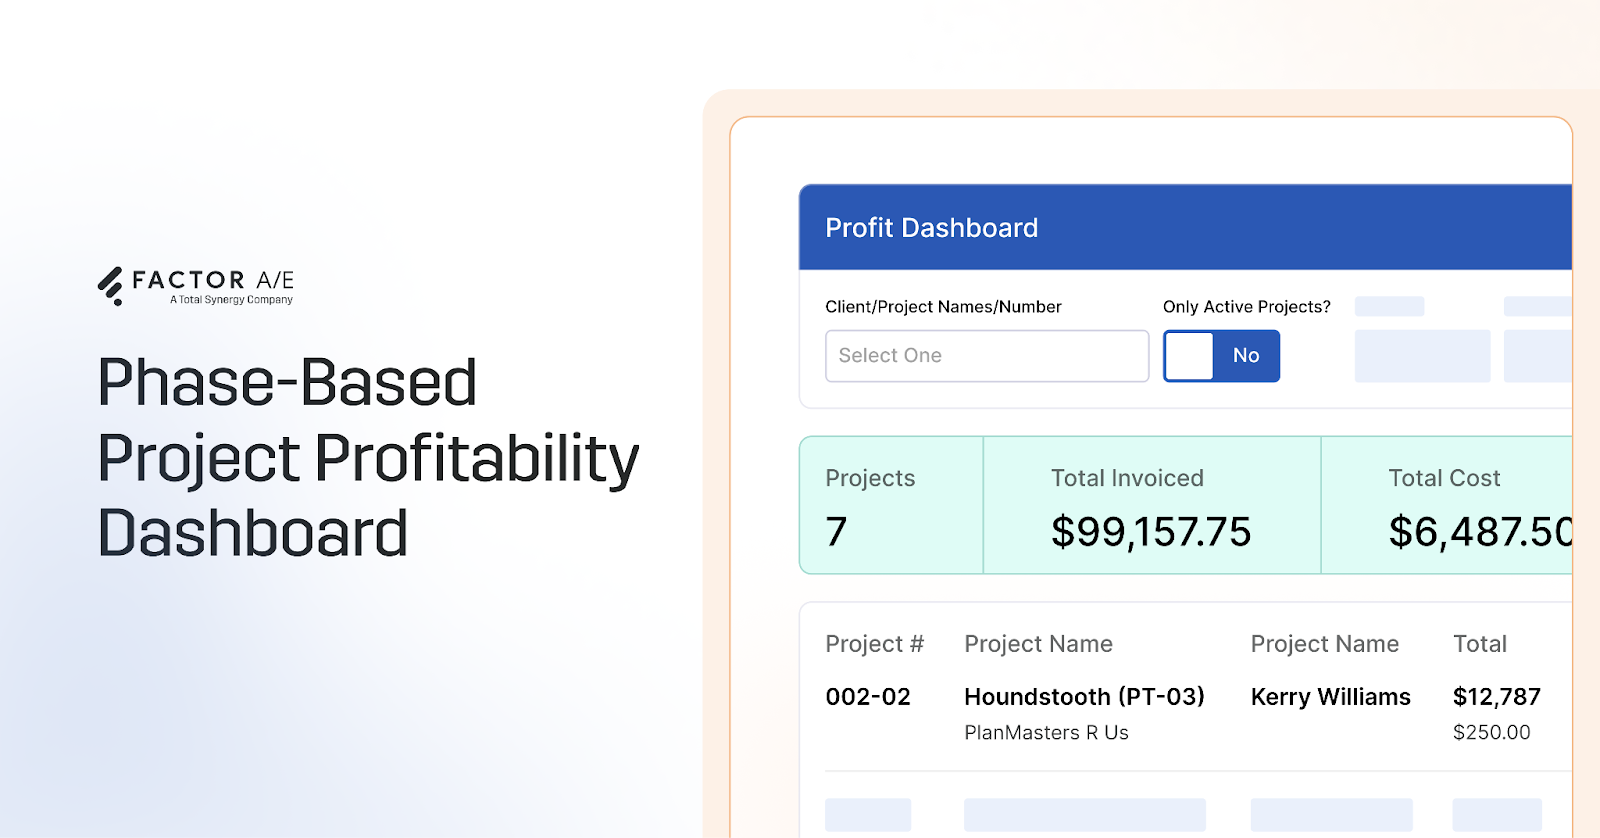The image size is (1600, 838).
Task: Click project number 002-02
Action: pos(868,697)
